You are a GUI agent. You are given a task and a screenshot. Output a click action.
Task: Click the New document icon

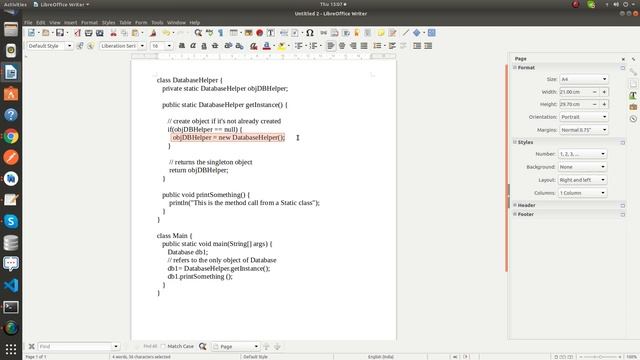(x=31, y=33)
